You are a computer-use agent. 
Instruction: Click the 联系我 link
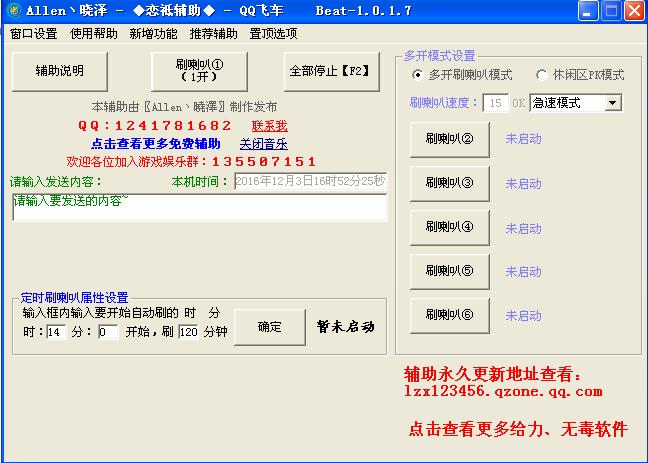(x=269, y=126)
